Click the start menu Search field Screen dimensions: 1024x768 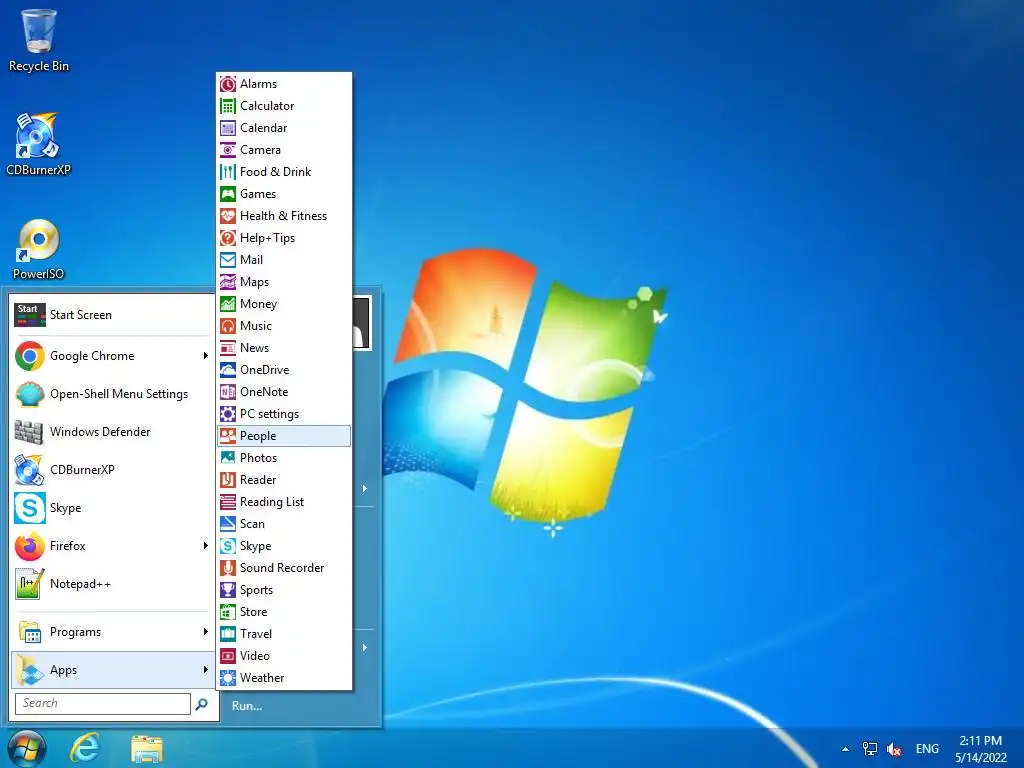pyautogui.click(x=103, y=703)
